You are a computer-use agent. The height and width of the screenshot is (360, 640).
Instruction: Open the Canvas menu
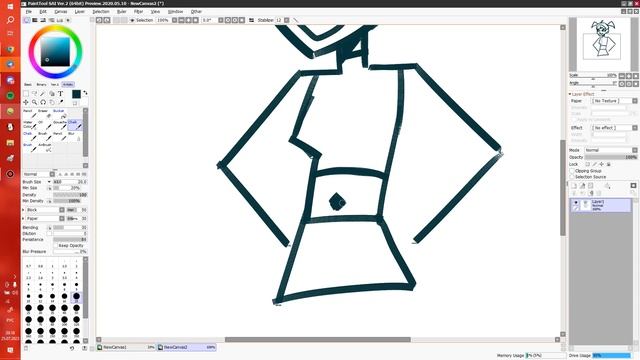[x=61, y=12]
